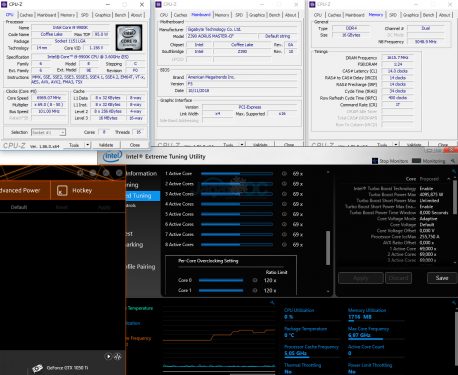
Task: Click the Memory Utilization value 1716 MB
Action: pyautogui.click(x=360, y=317)
